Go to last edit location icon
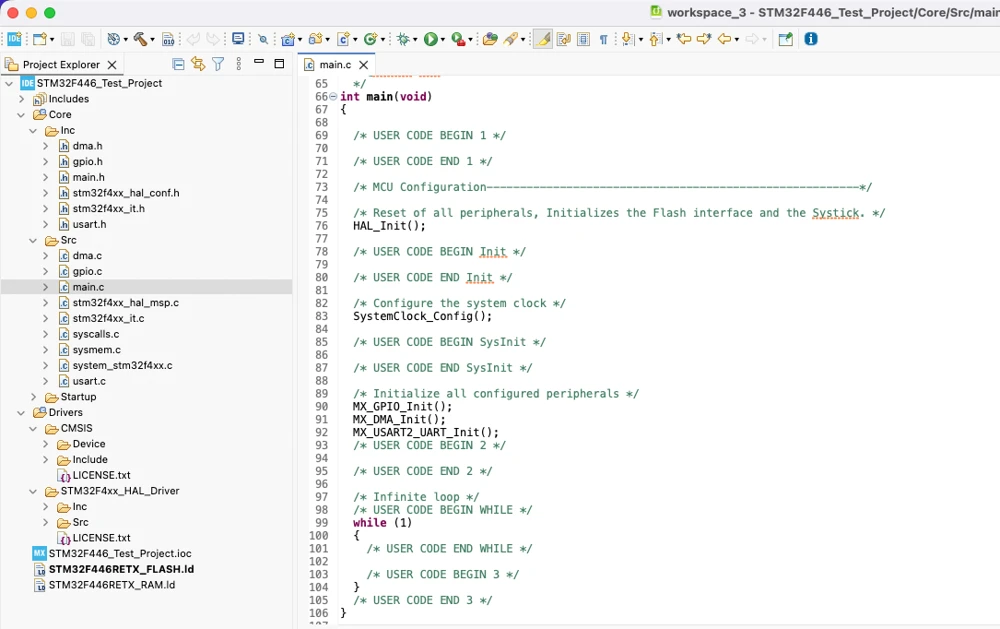Image resolution: width=1000 pixels, height=629 pixels. click(684, 39)
